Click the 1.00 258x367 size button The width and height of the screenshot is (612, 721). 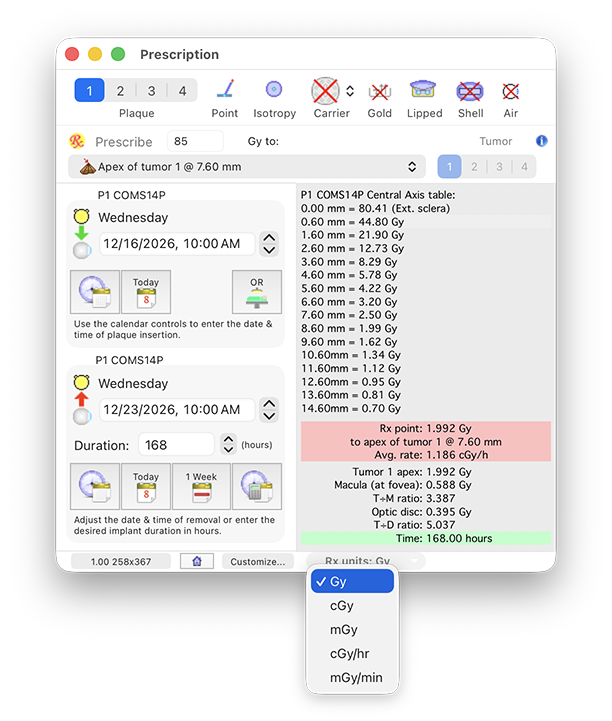tap(121, 561)
